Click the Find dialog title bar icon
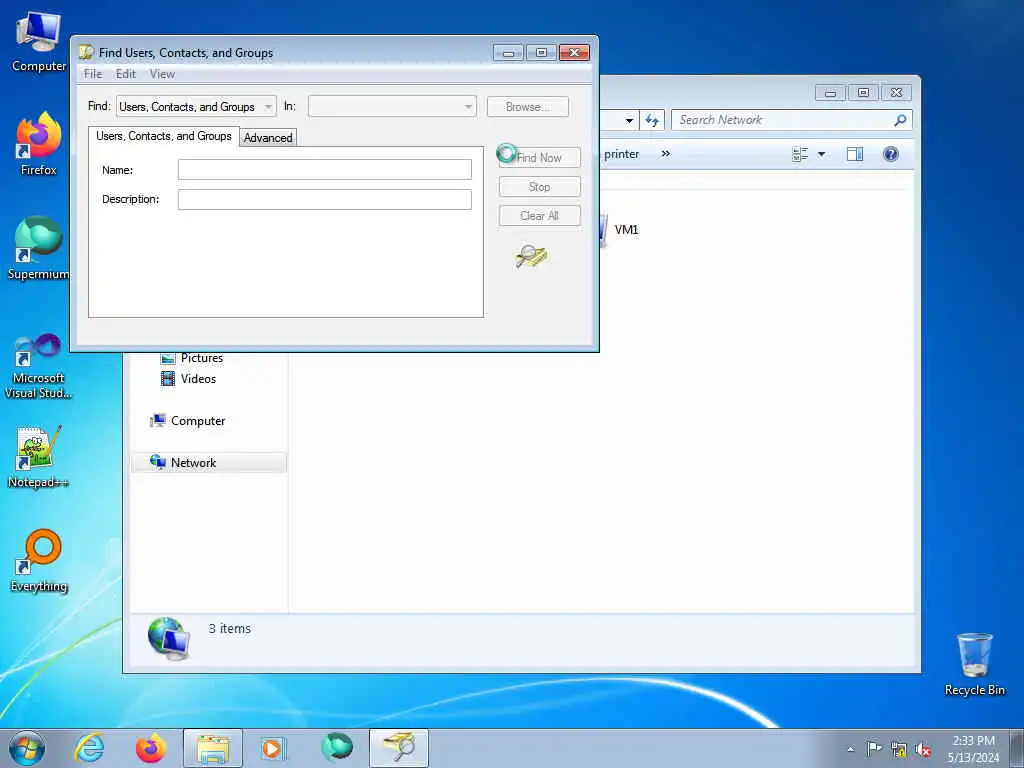The image size is (1024, 768). (x=86, y=52)
